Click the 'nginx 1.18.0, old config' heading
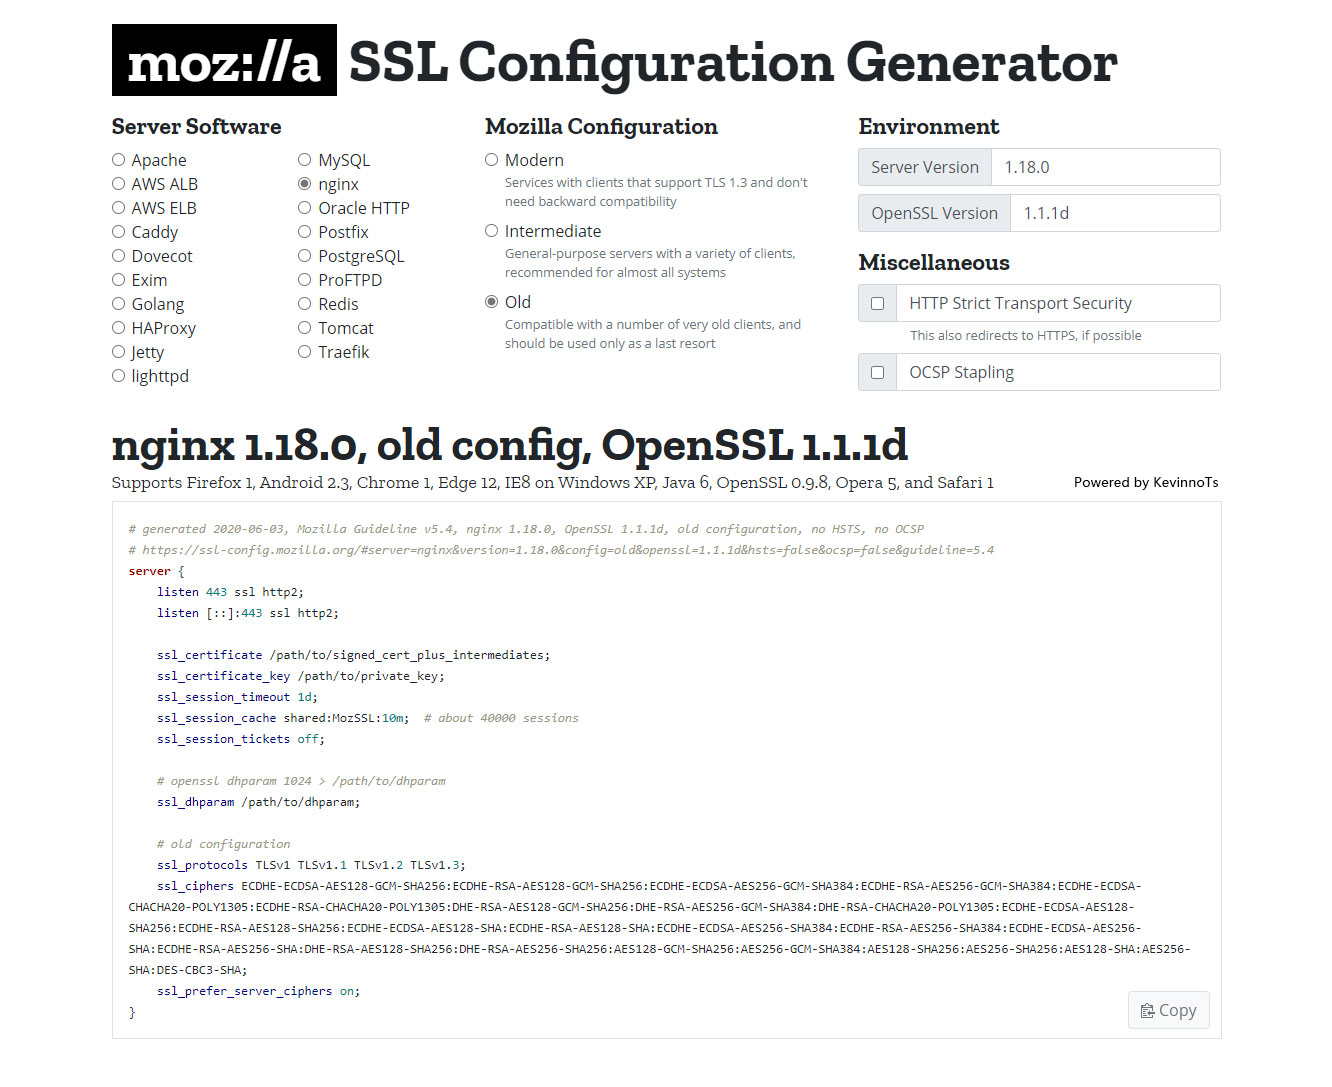The width and height of the screenshot is (1332, 1087). pos(510,445)
